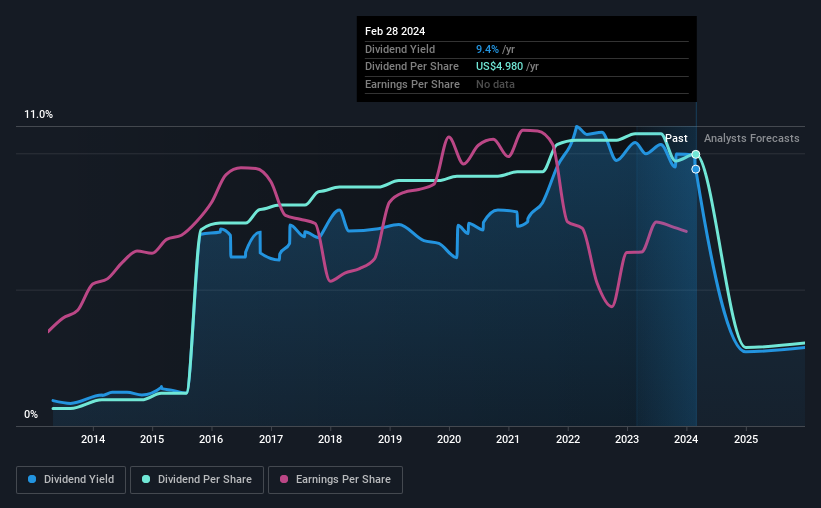Click the pink Earnings Per Share legend dot
Viewport: 821px width, 508px height.
[x=284, y=479]
